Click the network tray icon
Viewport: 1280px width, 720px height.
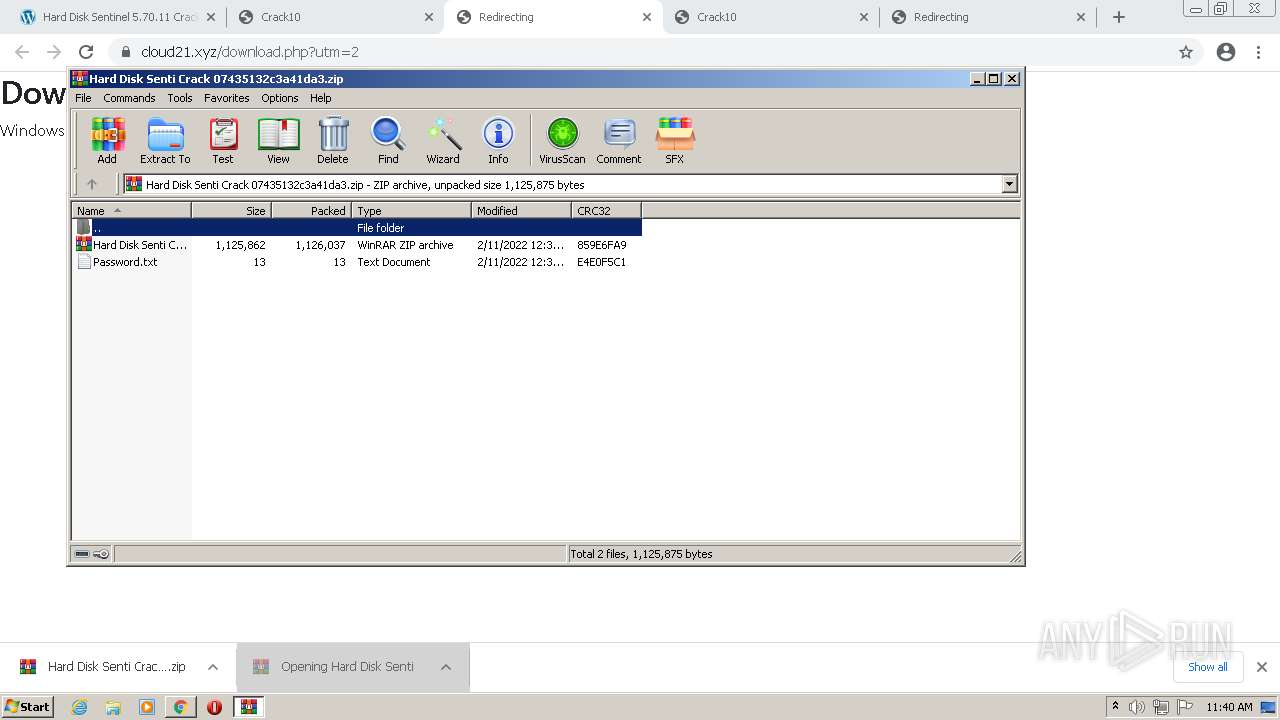click(1160, 707)
